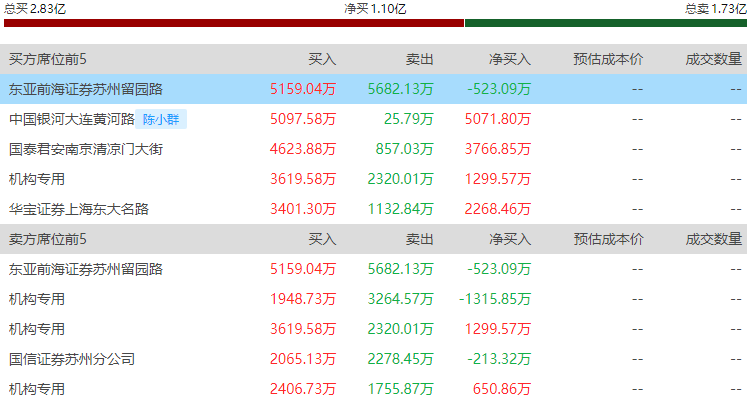
Task: Open 国信证券苏州分公司 seller seat
Action: coord(72,359)
